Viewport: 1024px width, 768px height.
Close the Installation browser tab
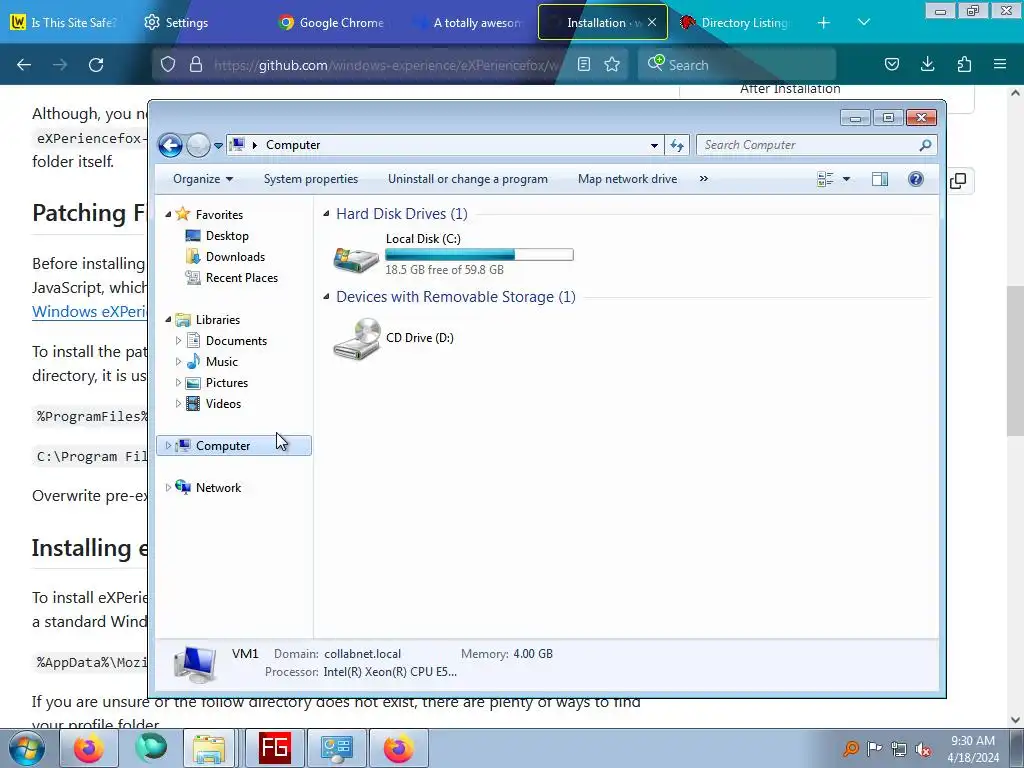(652, 22)
